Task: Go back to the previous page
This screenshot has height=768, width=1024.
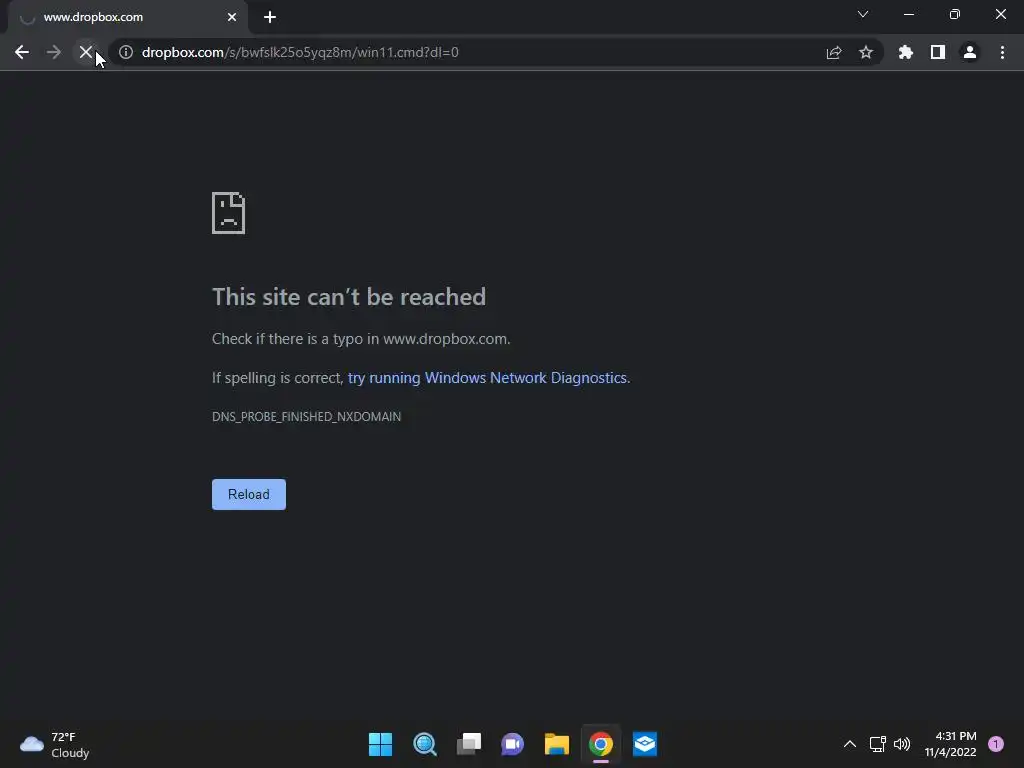Action: pos(22,52)
